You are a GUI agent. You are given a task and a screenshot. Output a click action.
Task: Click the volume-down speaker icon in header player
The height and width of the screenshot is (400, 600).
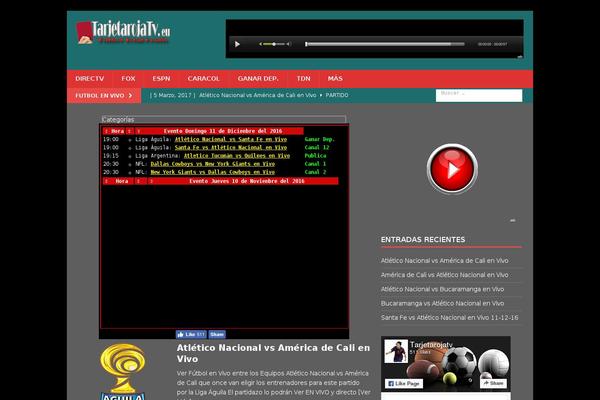coord(260,44)
